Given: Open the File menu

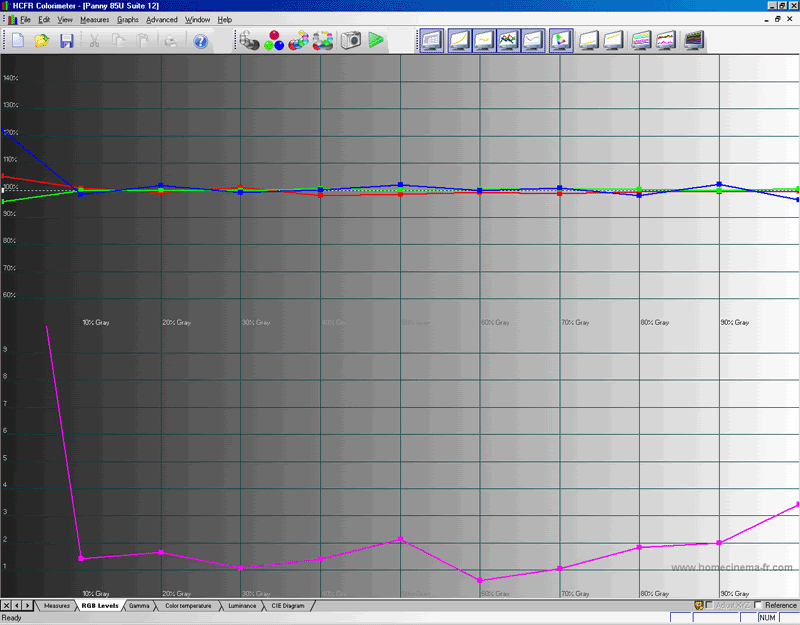Looking at the screenshot, I should pyautogui.click(x=26, y=20).
